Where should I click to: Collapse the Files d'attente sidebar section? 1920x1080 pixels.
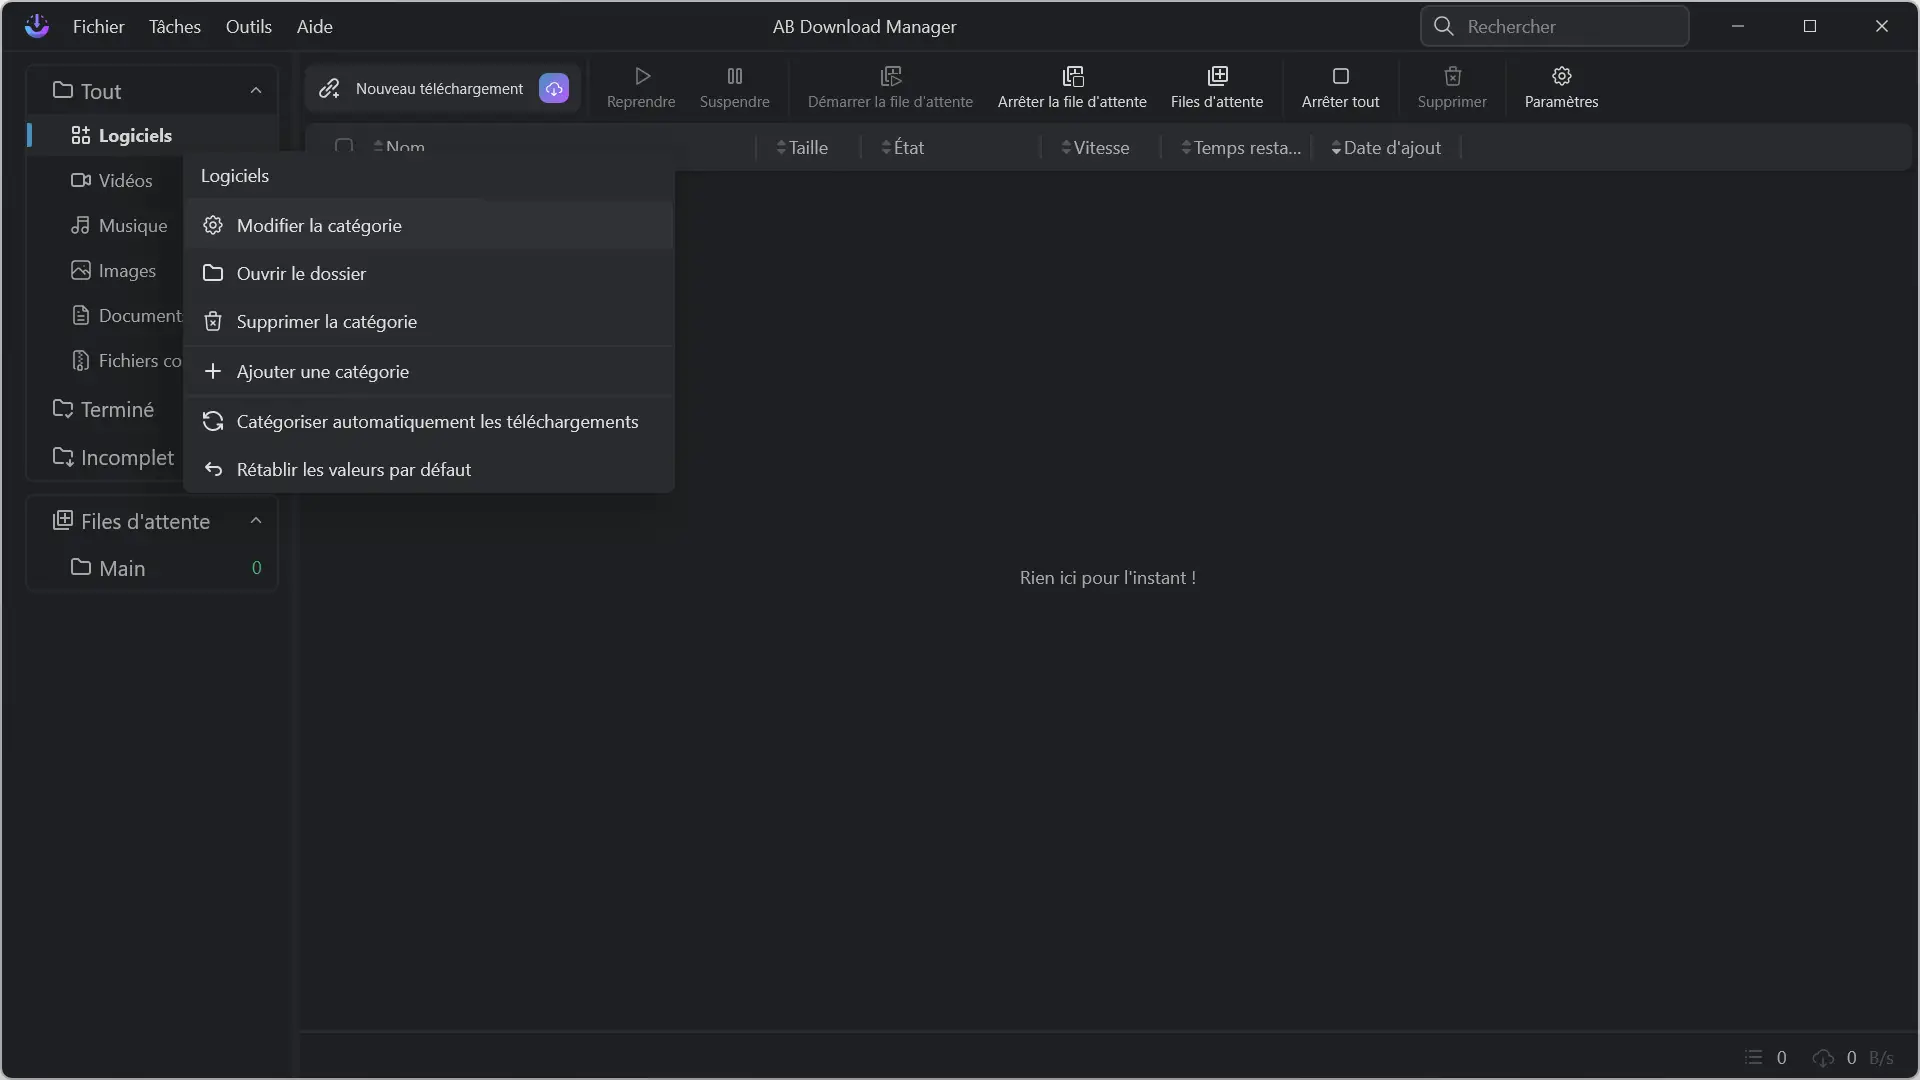(256, 521)
